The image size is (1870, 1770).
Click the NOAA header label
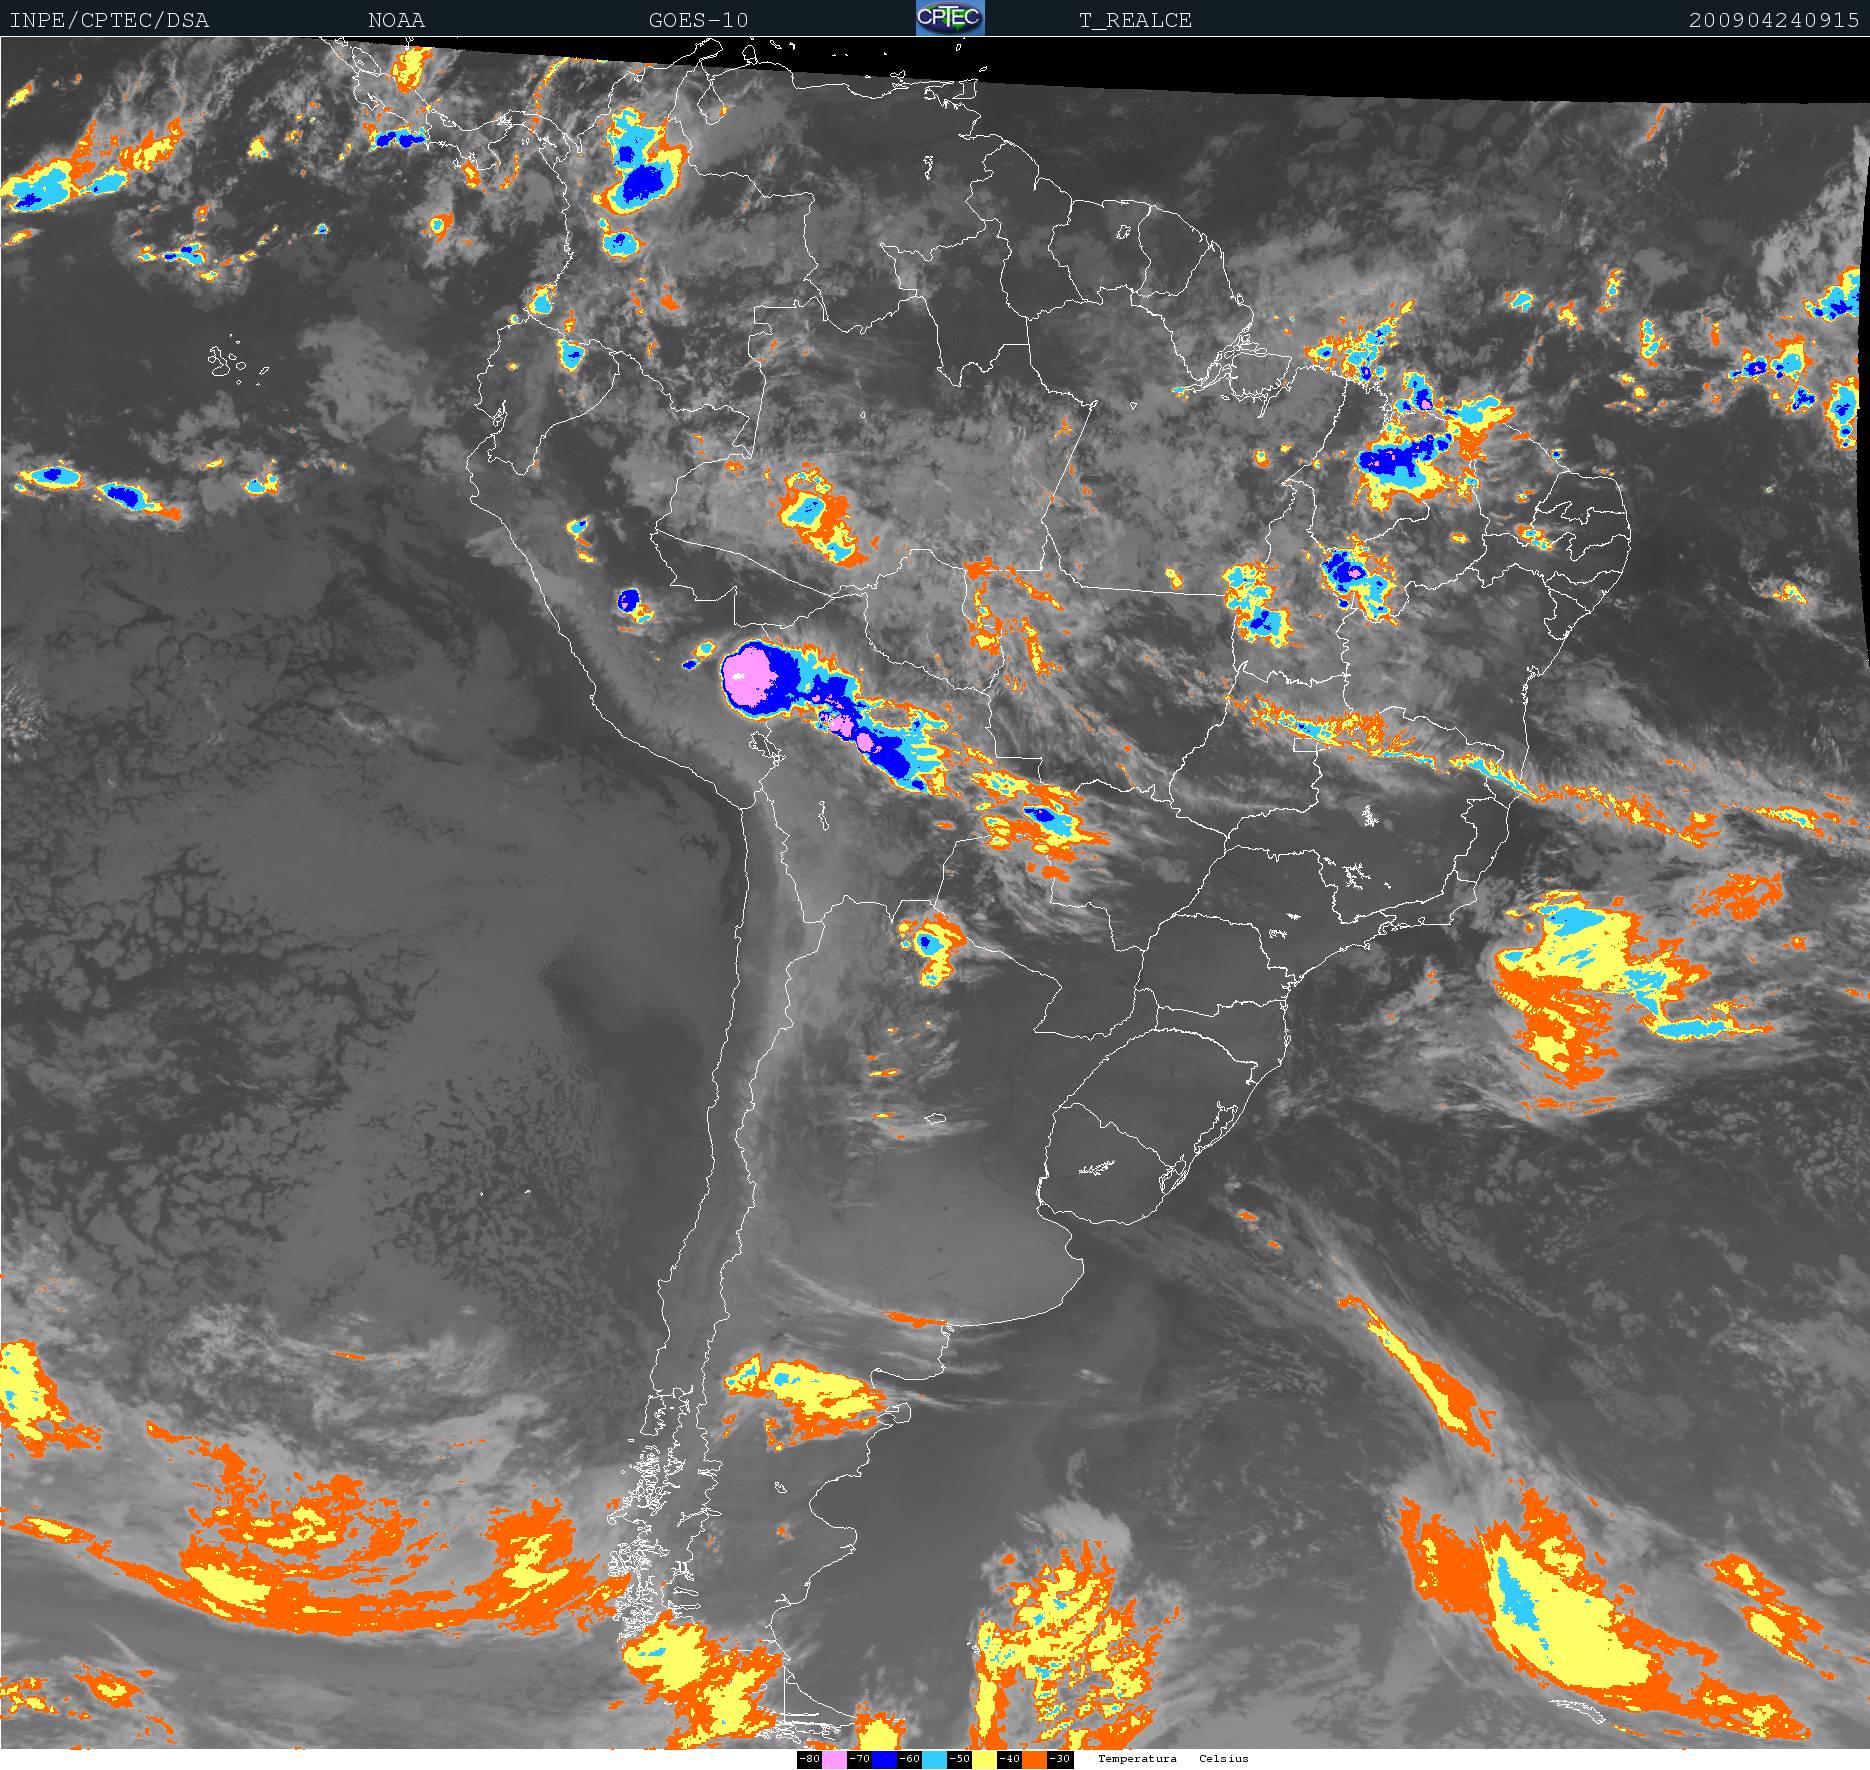396,20
